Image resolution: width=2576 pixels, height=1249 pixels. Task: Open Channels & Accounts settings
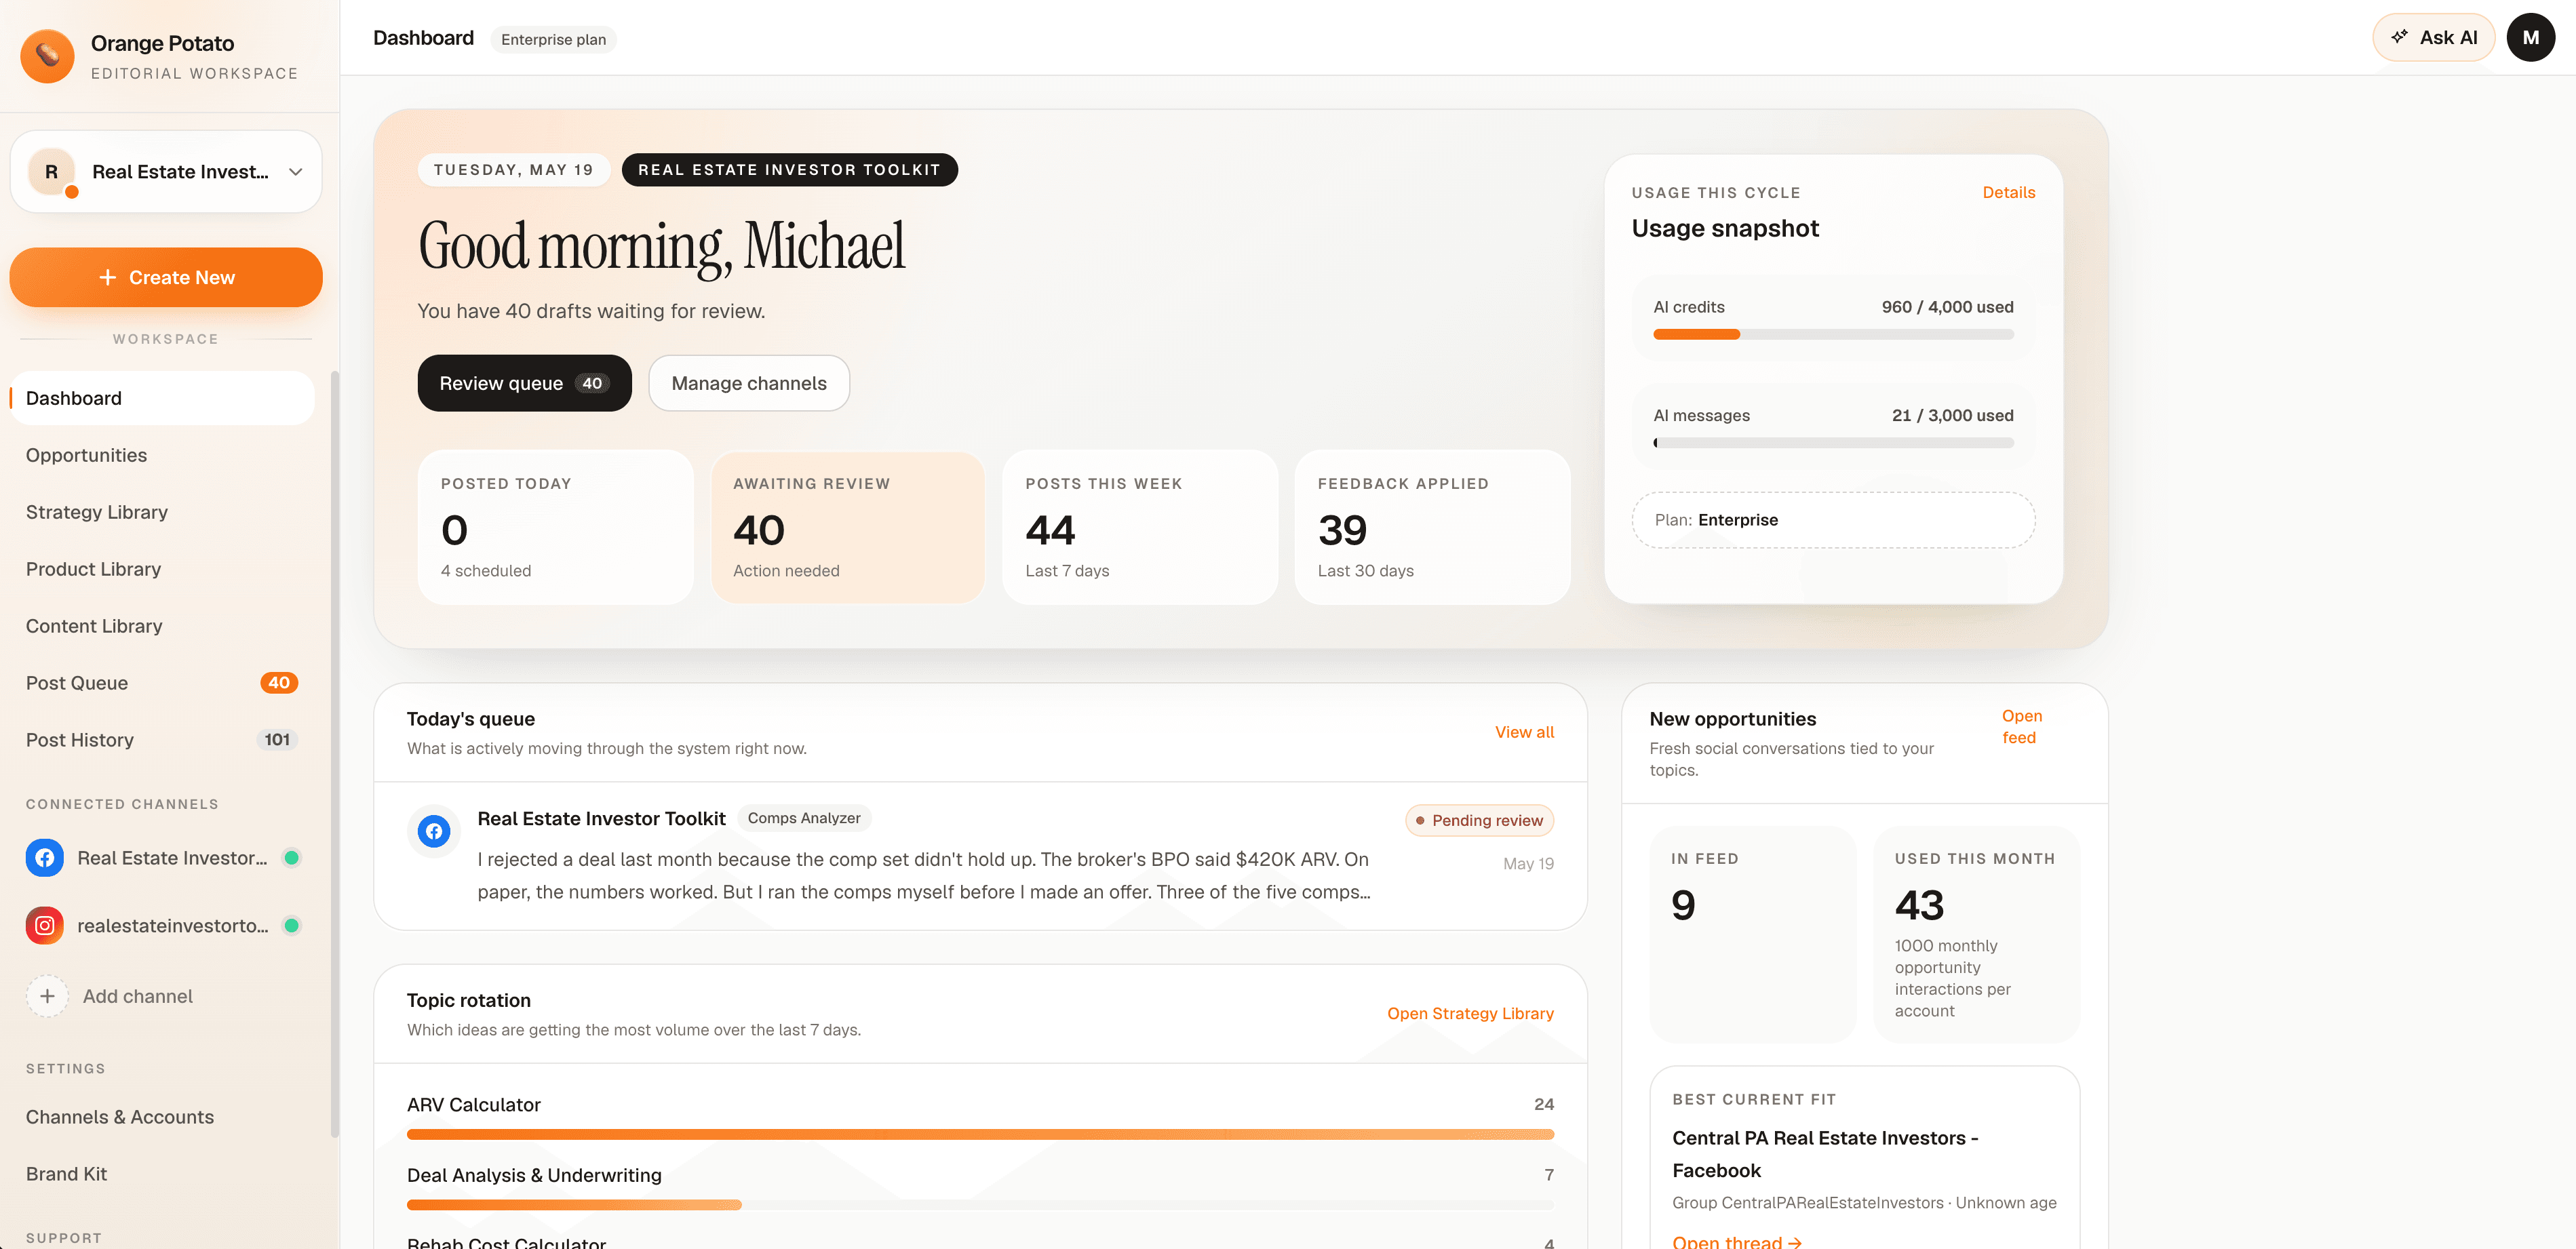(x=162, y=1117)
